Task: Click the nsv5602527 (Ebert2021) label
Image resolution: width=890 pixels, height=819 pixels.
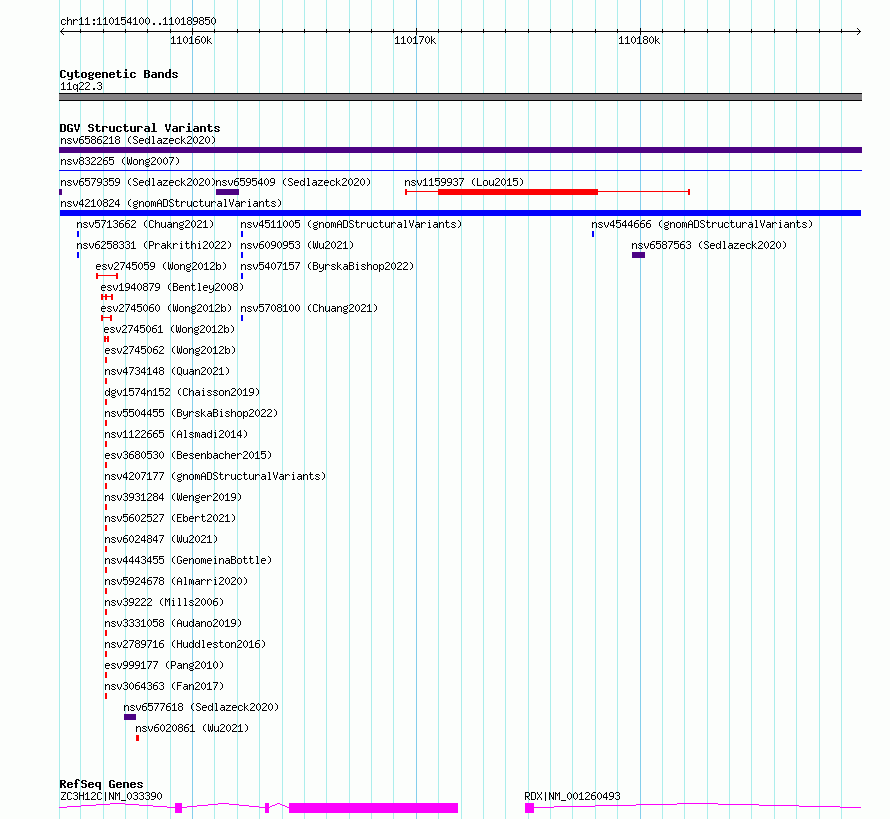Action: tap(170, 518)
